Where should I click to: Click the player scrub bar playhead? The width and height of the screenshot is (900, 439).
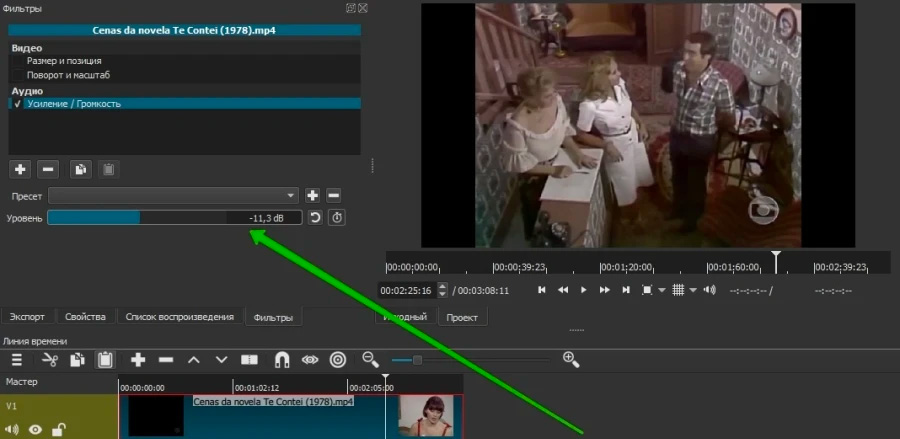(776, 261)
